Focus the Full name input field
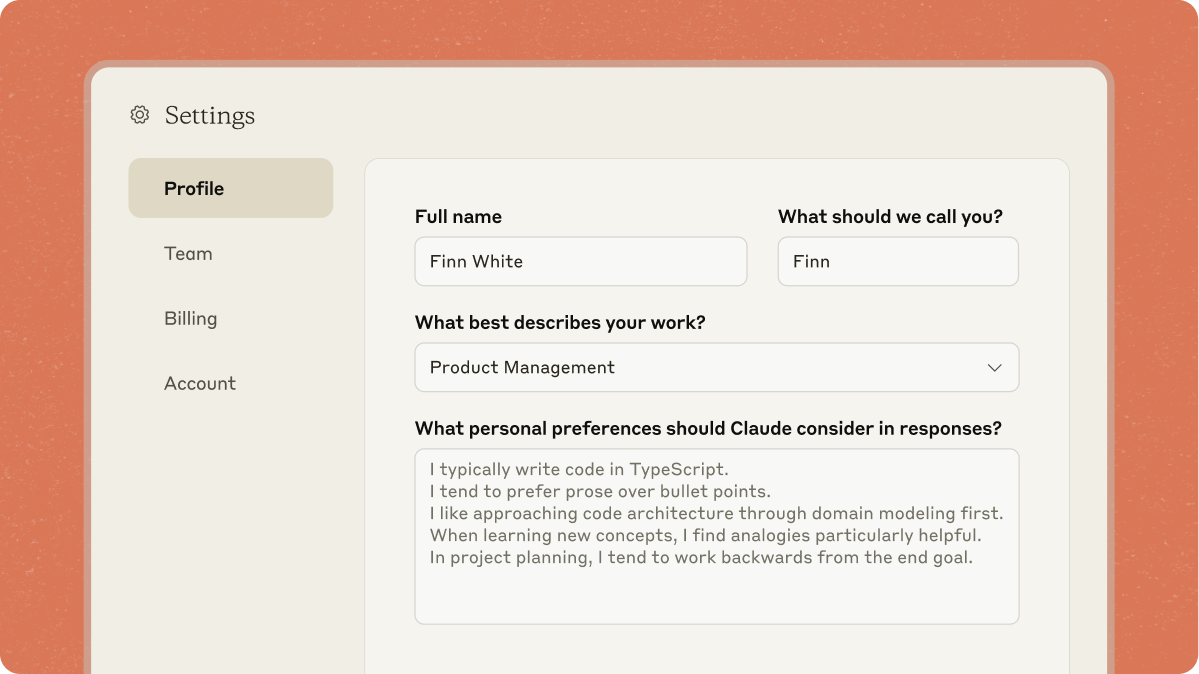Viewport: 1199px width, 674px height. click(x=580, y=262)
